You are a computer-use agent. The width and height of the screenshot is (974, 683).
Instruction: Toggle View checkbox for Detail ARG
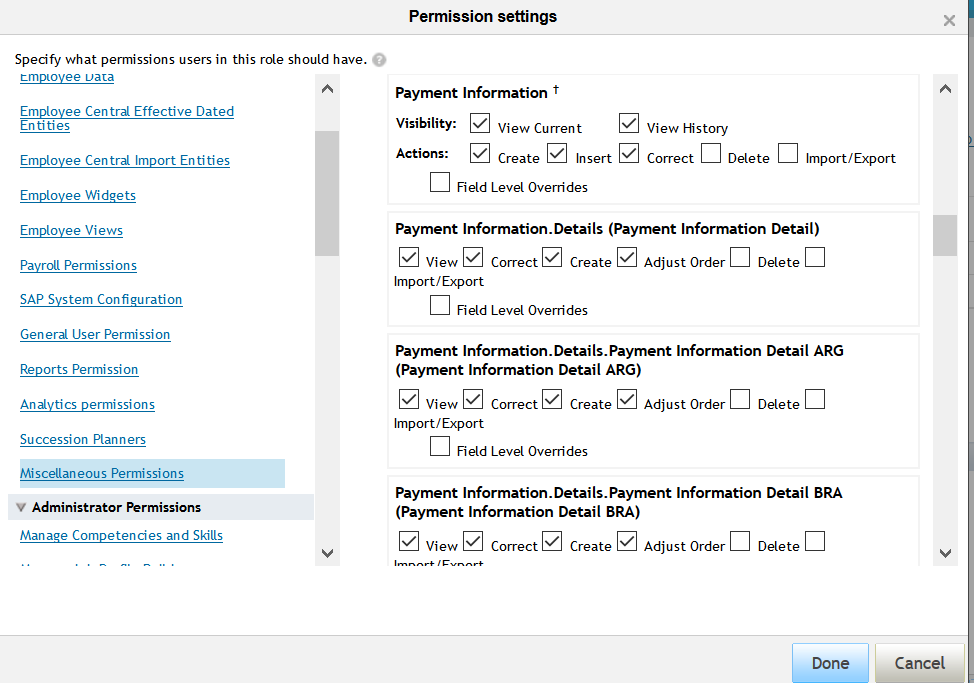coord(409,399)
